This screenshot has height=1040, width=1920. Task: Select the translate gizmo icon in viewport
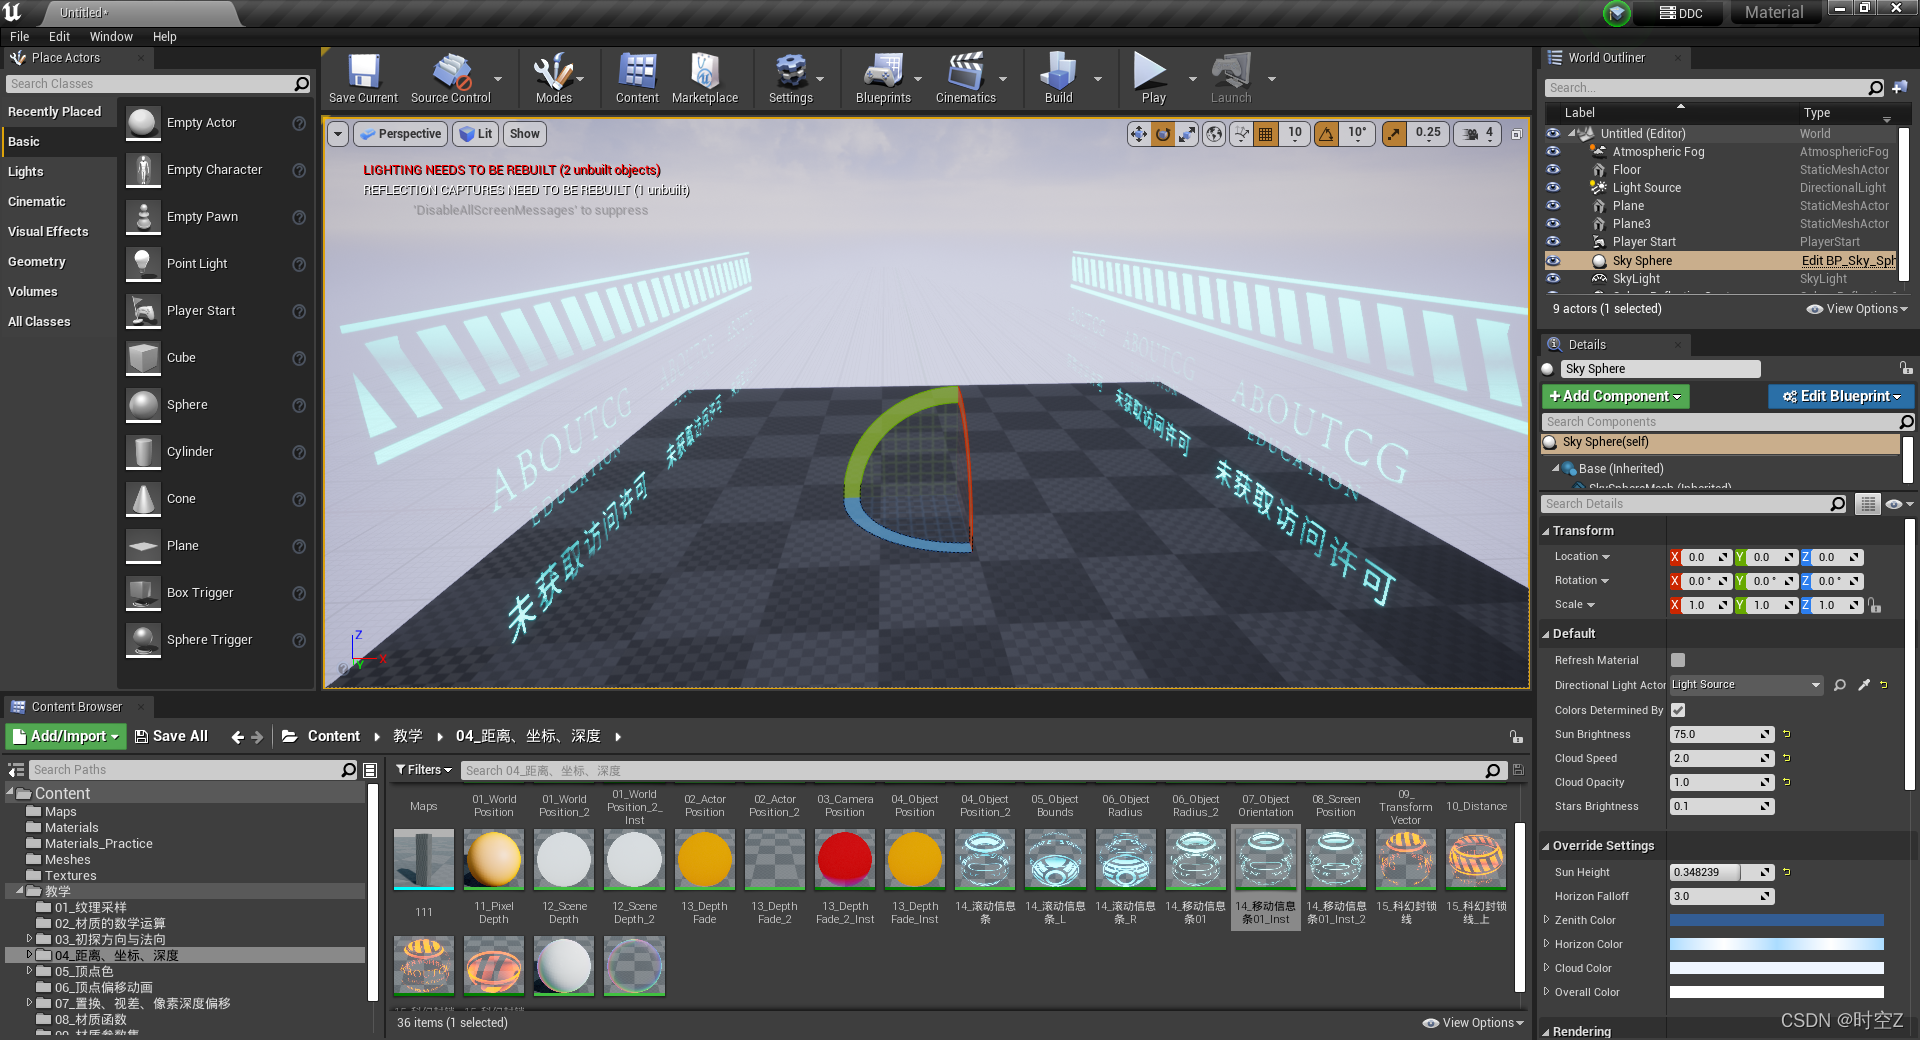[1138, 134]
